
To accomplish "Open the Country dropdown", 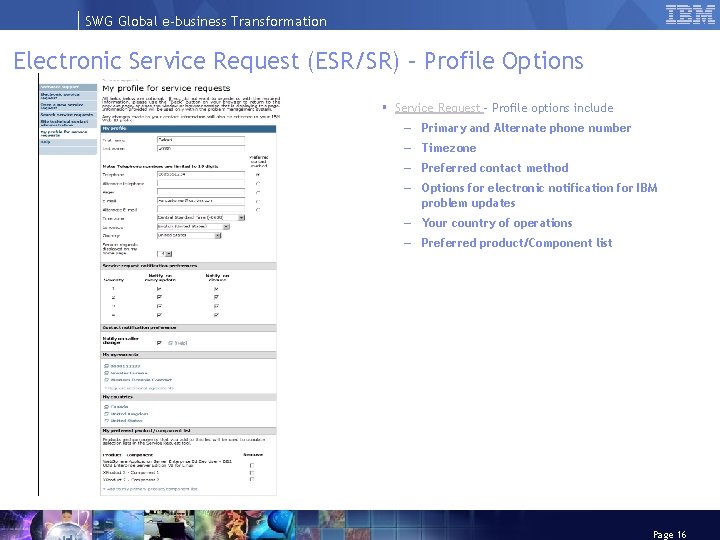I will (189, 235).
